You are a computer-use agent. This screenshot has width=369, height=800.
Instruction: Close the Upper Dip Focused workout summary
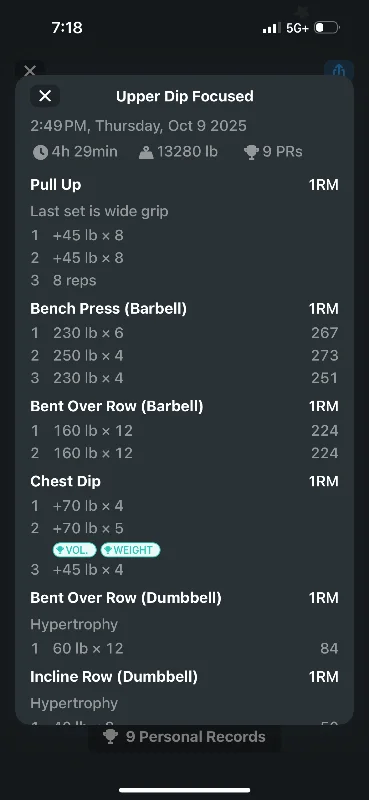coord(45,96)
